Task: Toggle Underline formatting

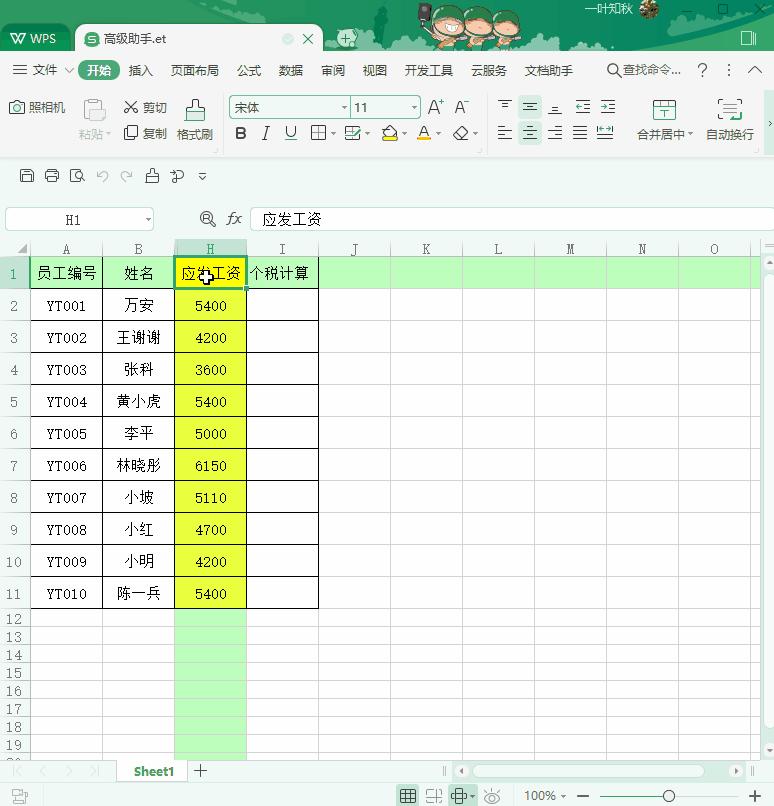Action: pos(291,134)
